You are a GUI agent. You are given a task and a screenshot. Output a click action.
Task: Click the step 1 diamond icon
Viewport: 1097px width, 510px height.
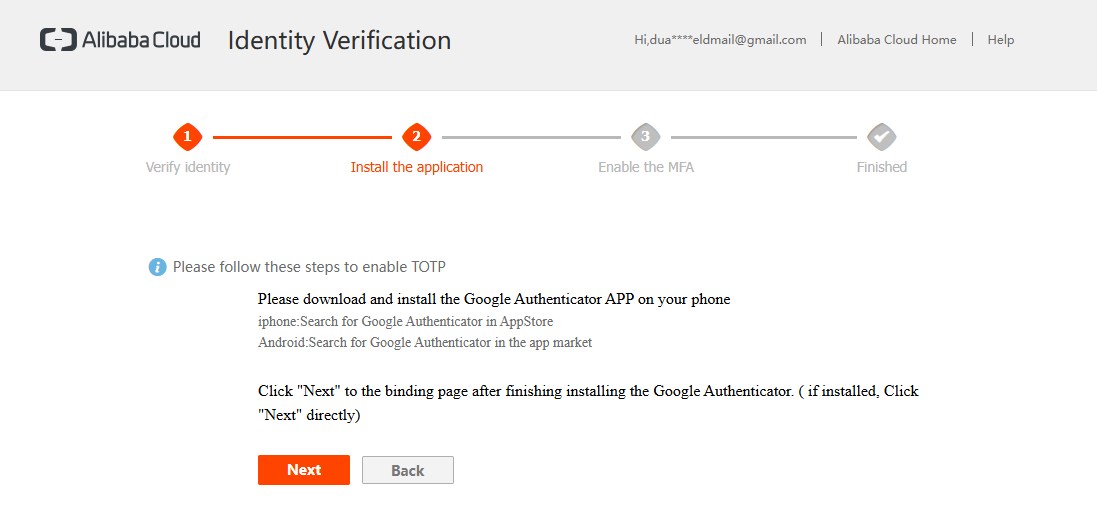[187, 137]
